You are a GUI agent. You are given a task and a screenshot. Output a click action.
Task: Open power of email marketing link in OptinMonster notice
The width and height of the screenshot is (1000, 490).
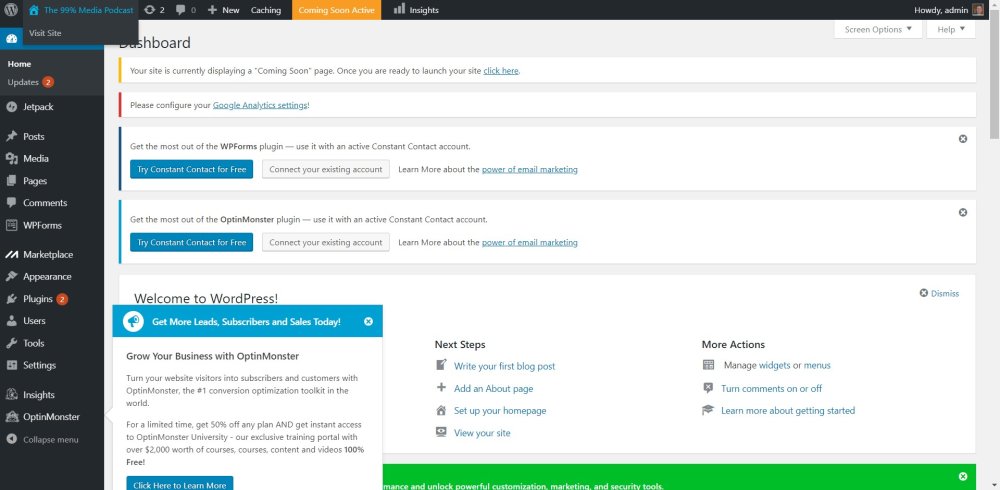coord(529,242)
